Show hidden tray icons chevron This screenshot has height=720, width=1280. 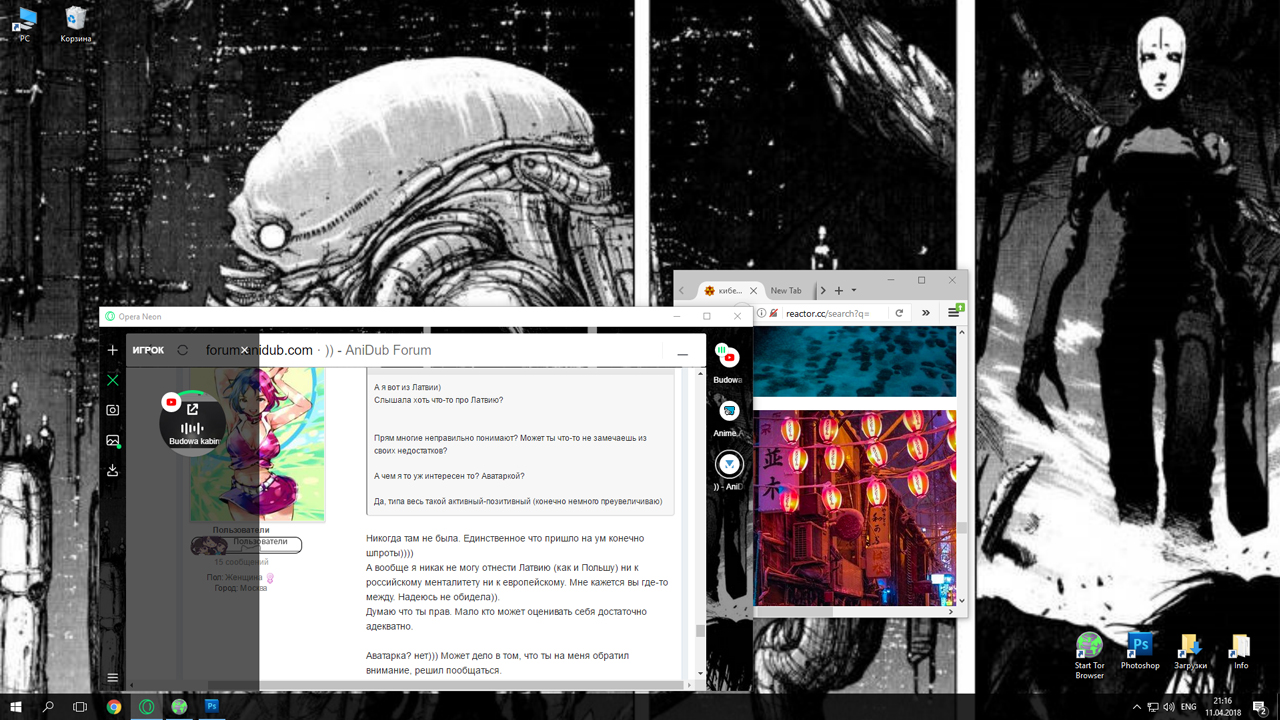[x=1139, y=707]
